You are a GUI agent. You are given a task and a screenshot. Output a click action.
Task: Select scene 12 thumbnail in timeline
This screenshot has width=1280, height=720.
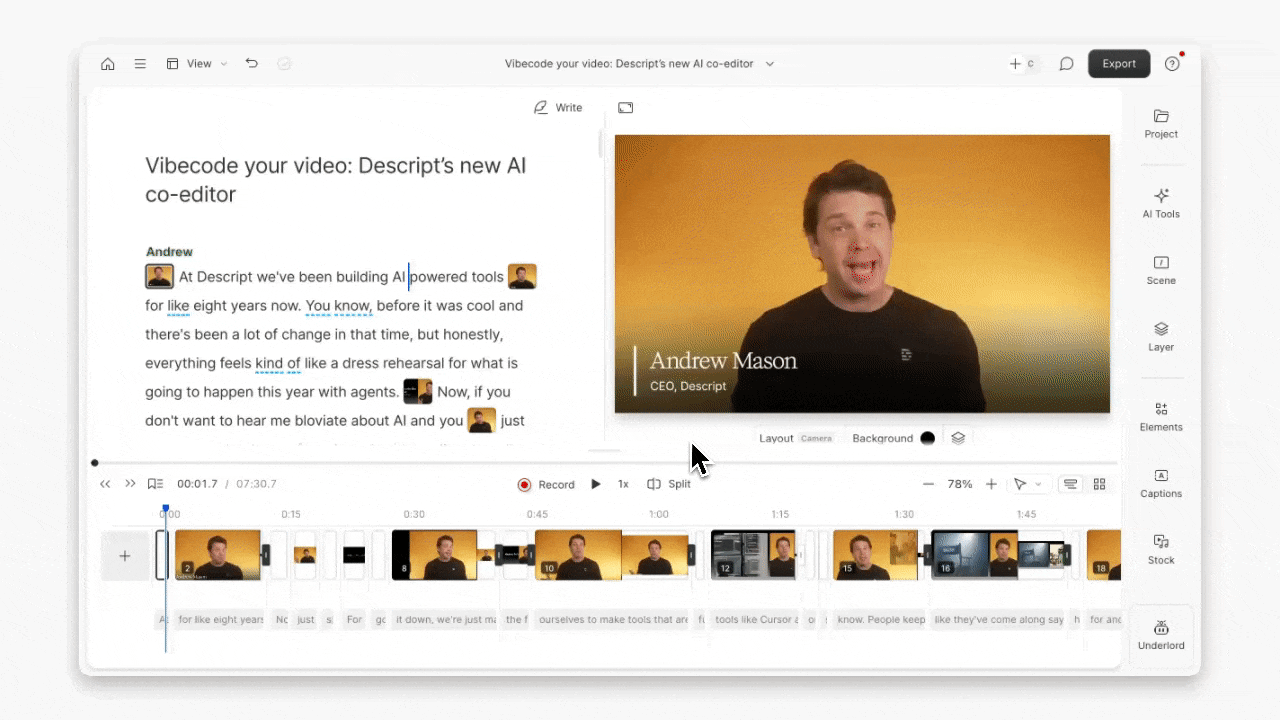pos(753,555)
